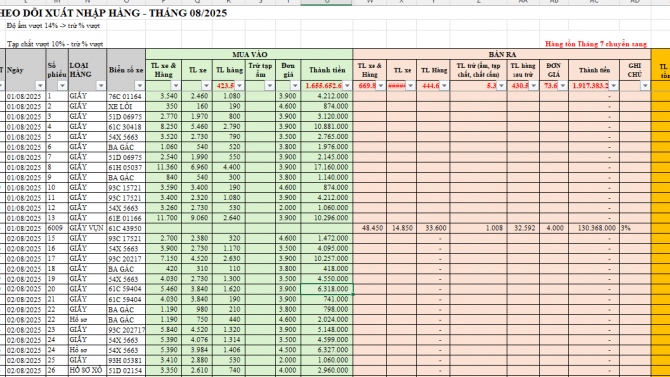This screenshot has height=377, width=670.
Task: Open MUA VÀO TL hàng filter showing 423.5
Action: coord(239,85)
